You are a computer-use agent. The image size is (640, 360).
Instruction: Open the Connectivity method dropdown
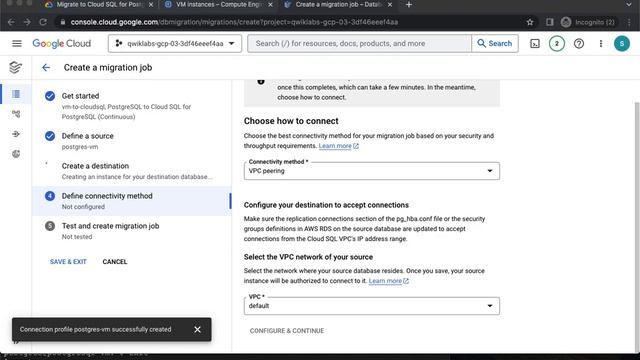(371, 171)
